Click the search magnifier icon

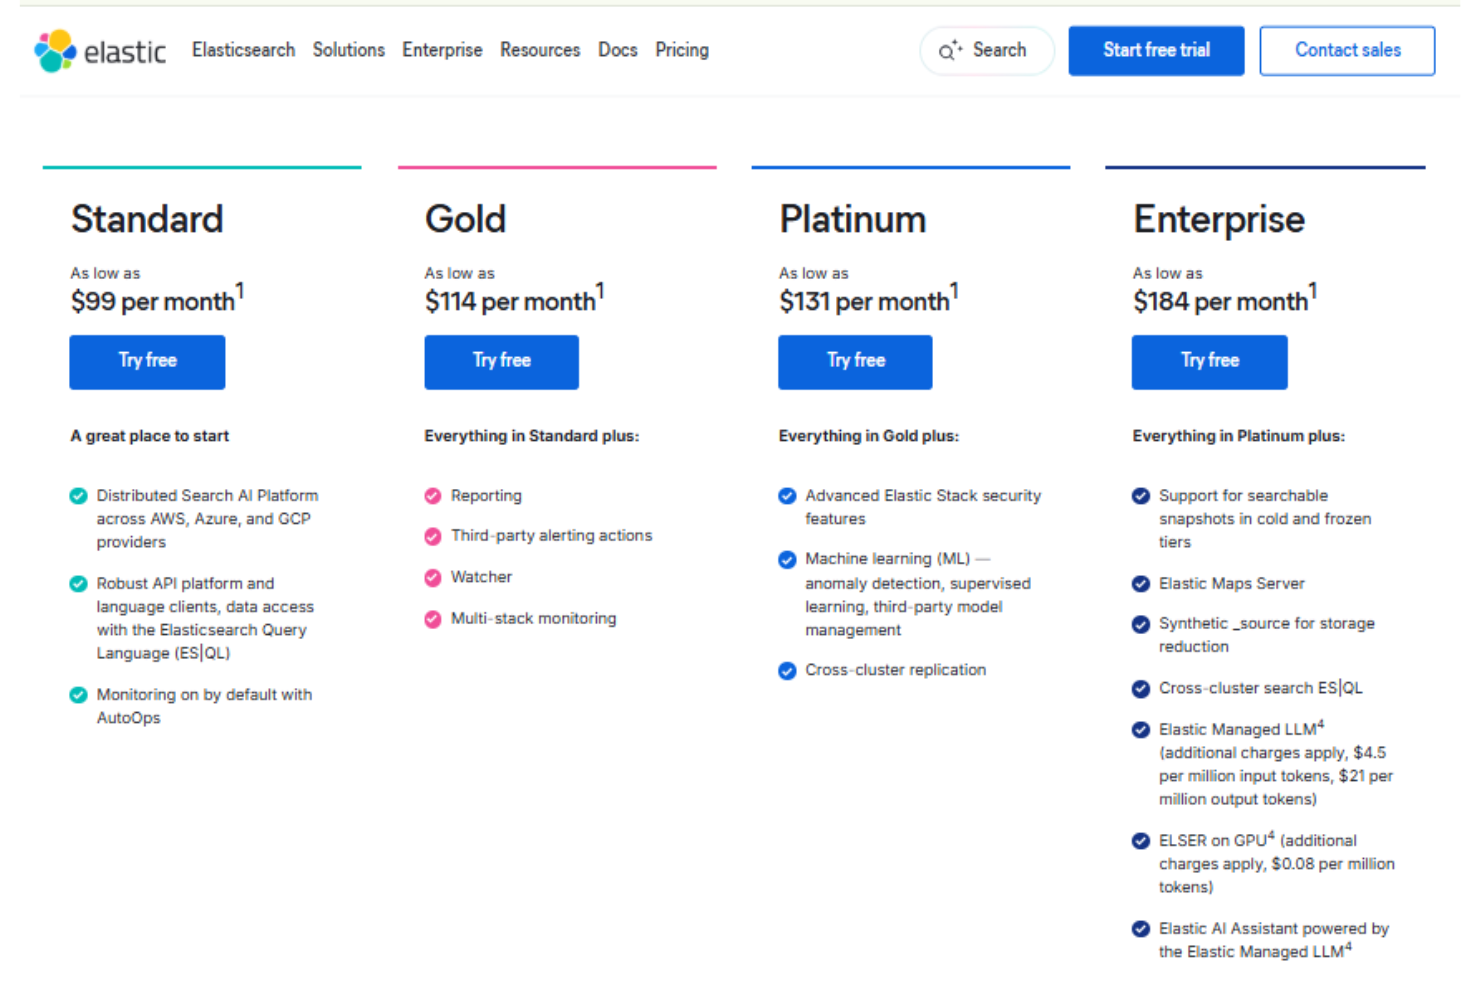[949, 50]
